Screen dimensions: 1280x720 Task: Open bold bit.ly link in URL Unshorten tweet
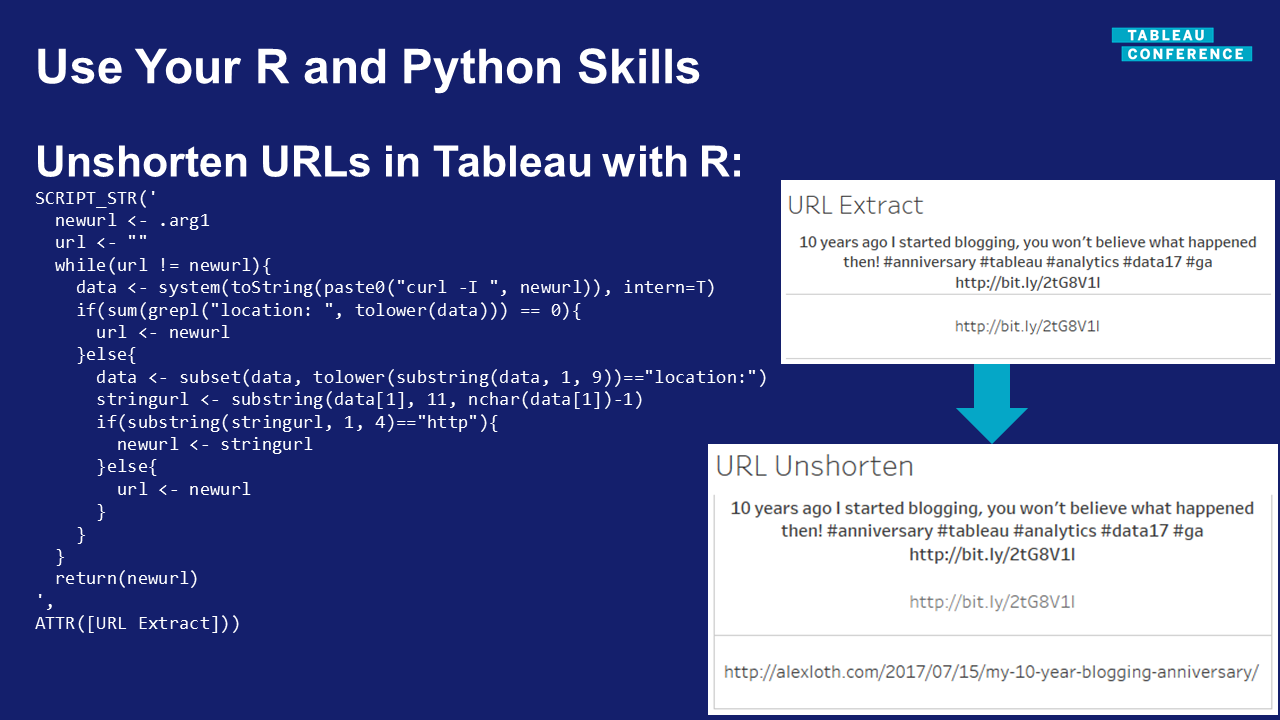pyautogui.click(x=992, y=554)
